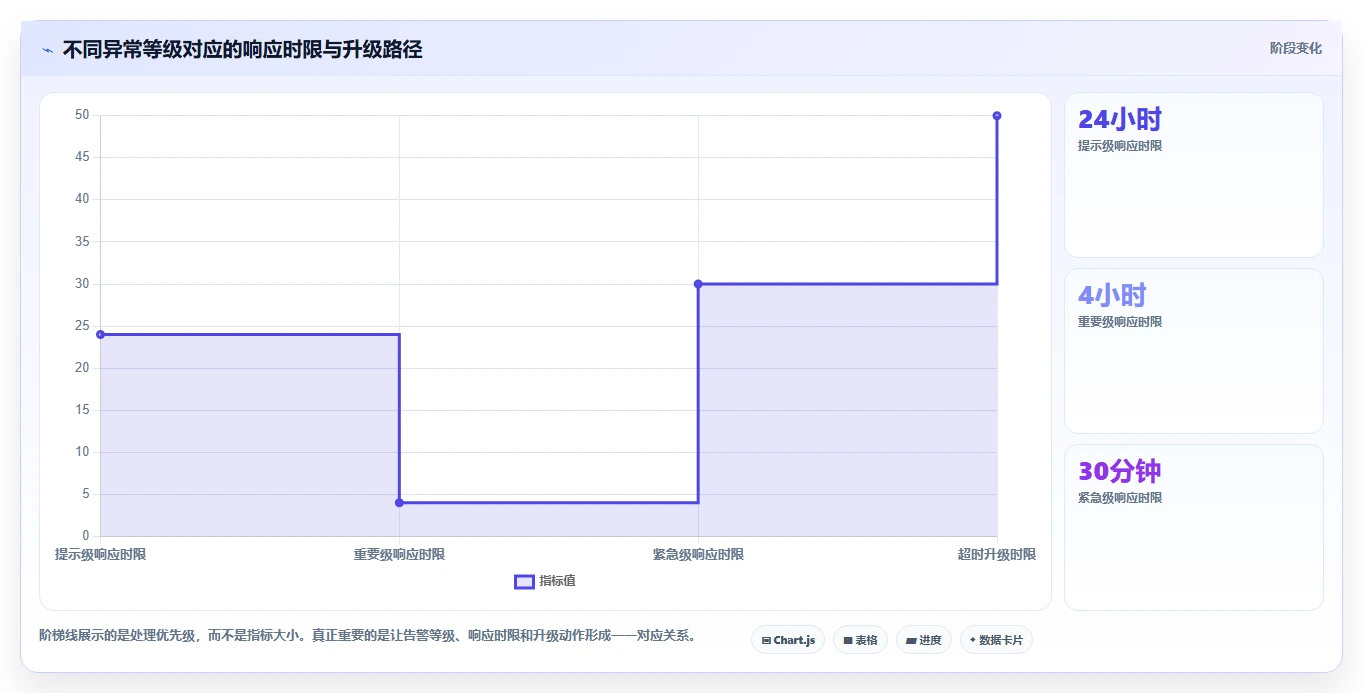This screenshot has height=693, width=1363.
Task: Click the 紧急级响应时限 caption under 30分钟
Action: 1120,498
